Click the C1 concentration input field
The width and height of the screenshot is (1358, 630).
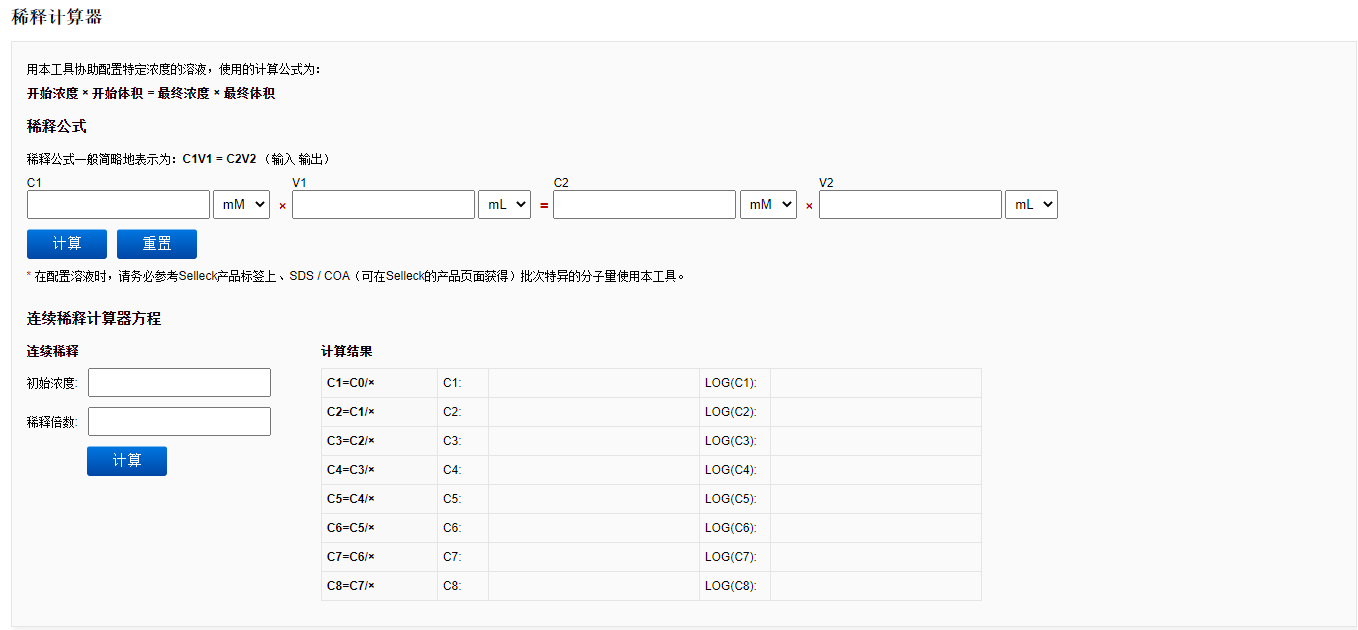pos(117,204)
